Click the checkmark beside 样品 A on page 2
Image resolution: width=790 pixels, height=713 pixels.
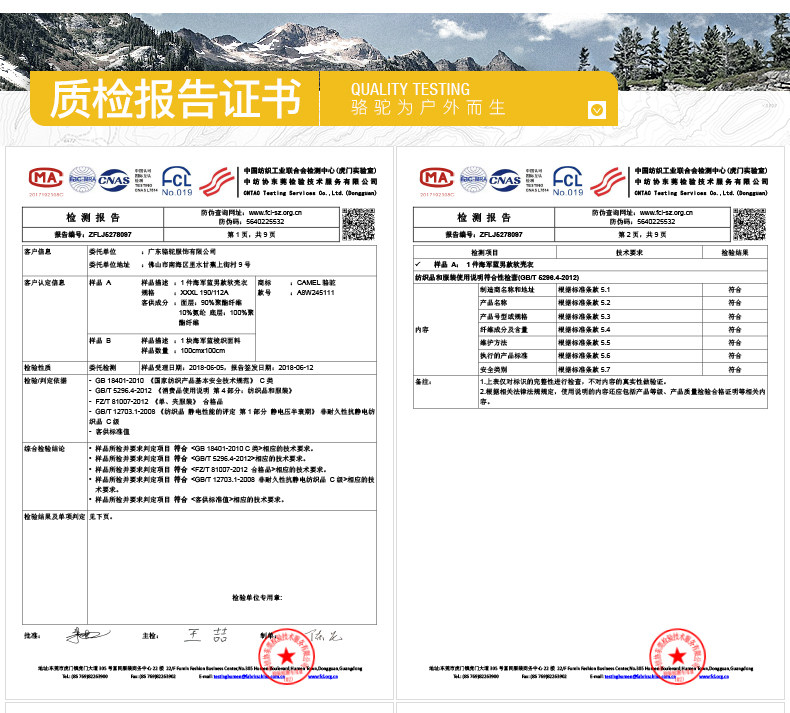pos(417,263)
